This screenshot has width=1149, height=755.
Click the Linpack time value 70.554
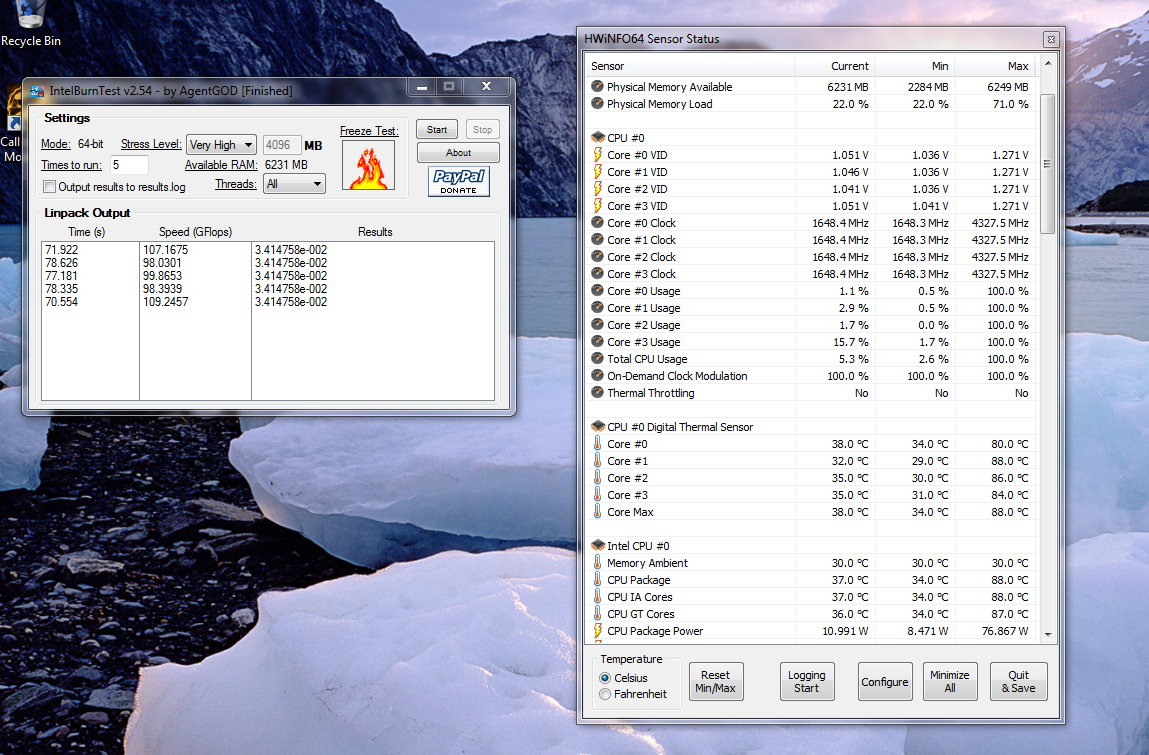point(62,302)
